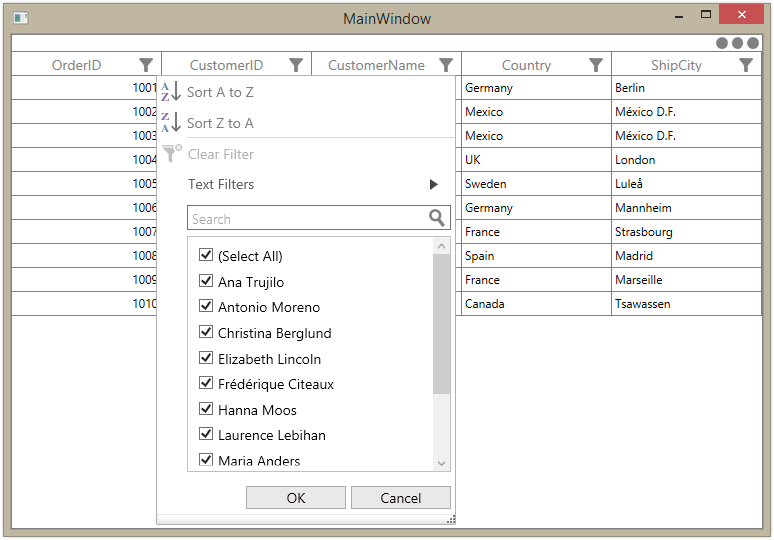
Task: Uncheck Elizabeth Lincoln in the filter list
Action: 207,358
